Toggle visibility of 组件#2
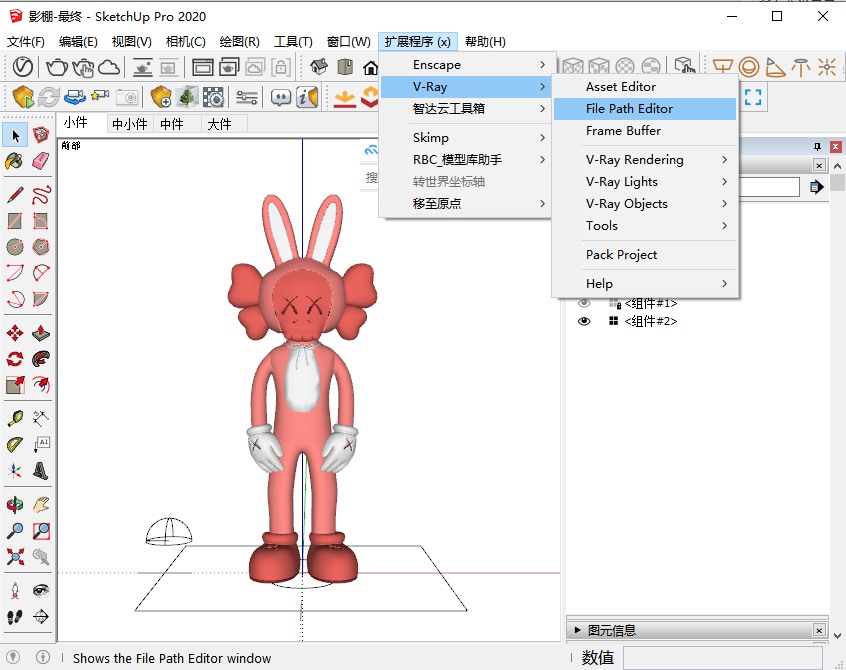 point(584,322)
